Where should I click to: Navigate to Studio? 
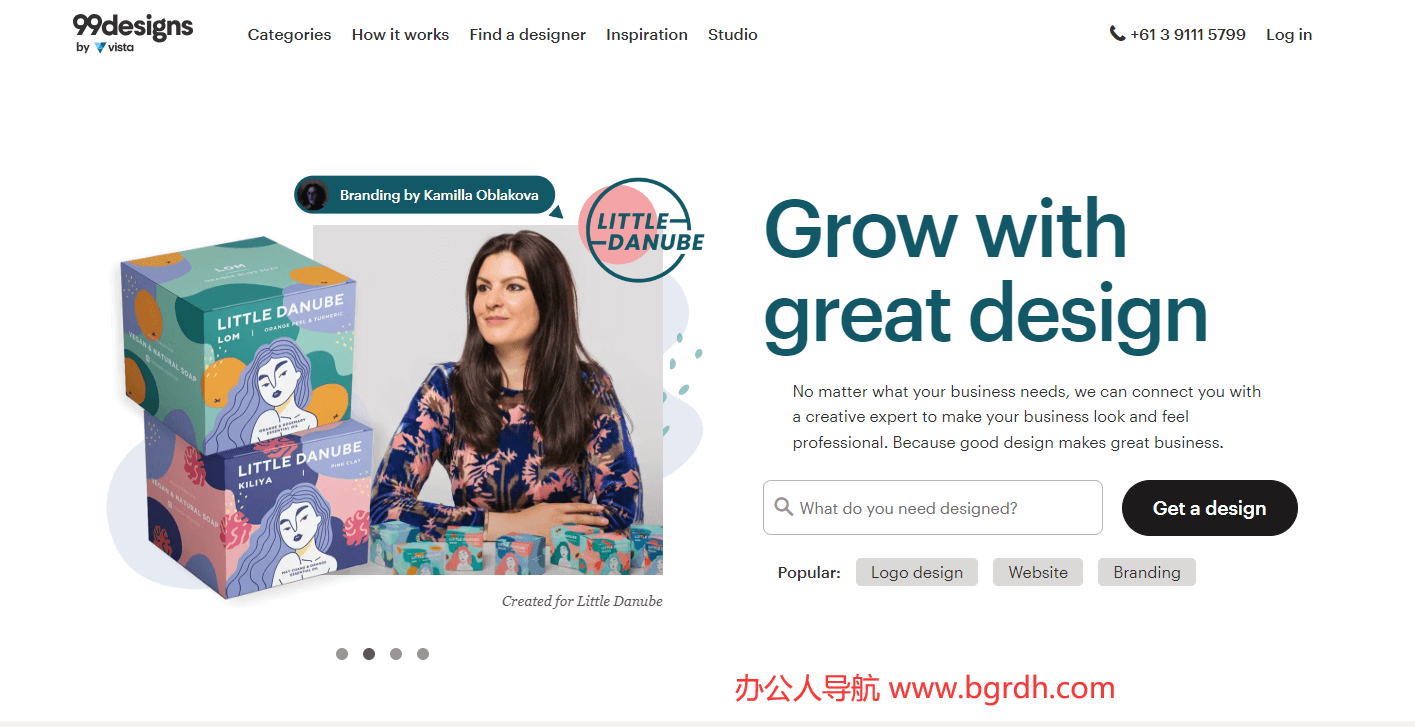[x=732, y=34]
